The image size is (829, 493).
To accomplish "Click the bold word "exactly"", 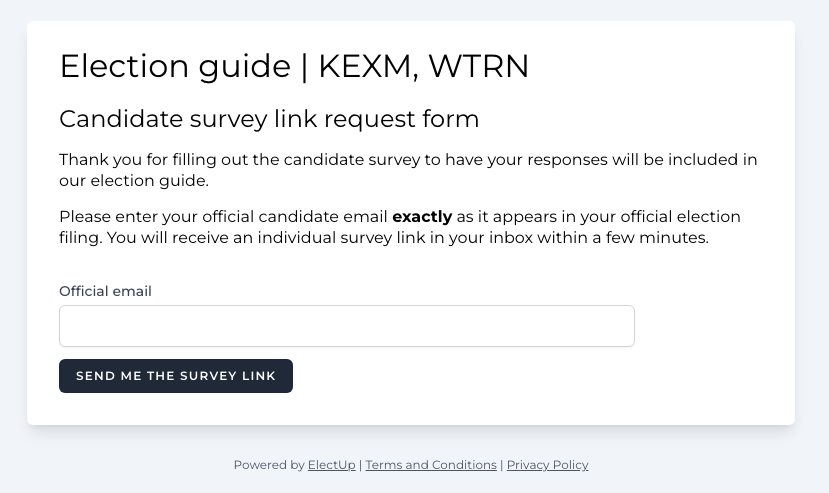I will (x=422, y=217).
